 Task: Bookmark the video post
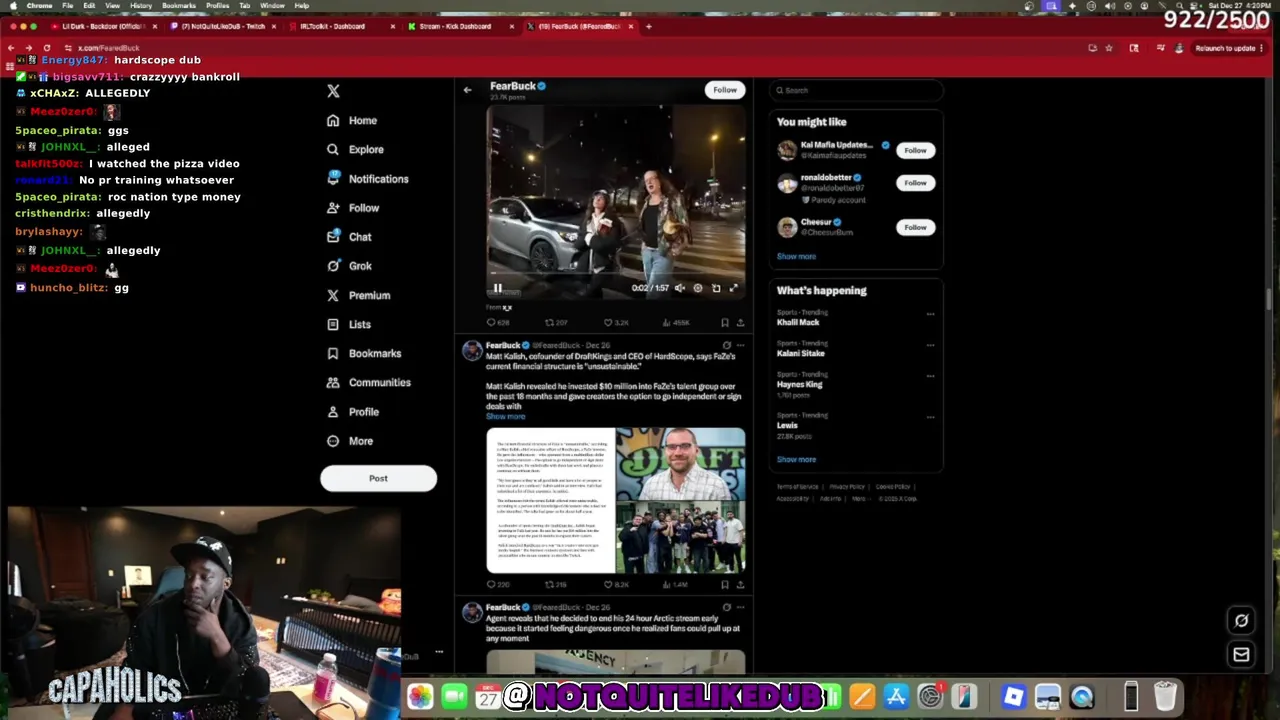(x=725, y=323)
